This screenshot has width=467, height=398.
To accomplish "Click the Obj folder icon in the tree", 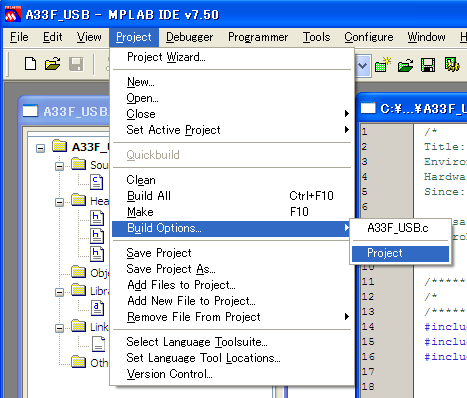I will [79, 272].
